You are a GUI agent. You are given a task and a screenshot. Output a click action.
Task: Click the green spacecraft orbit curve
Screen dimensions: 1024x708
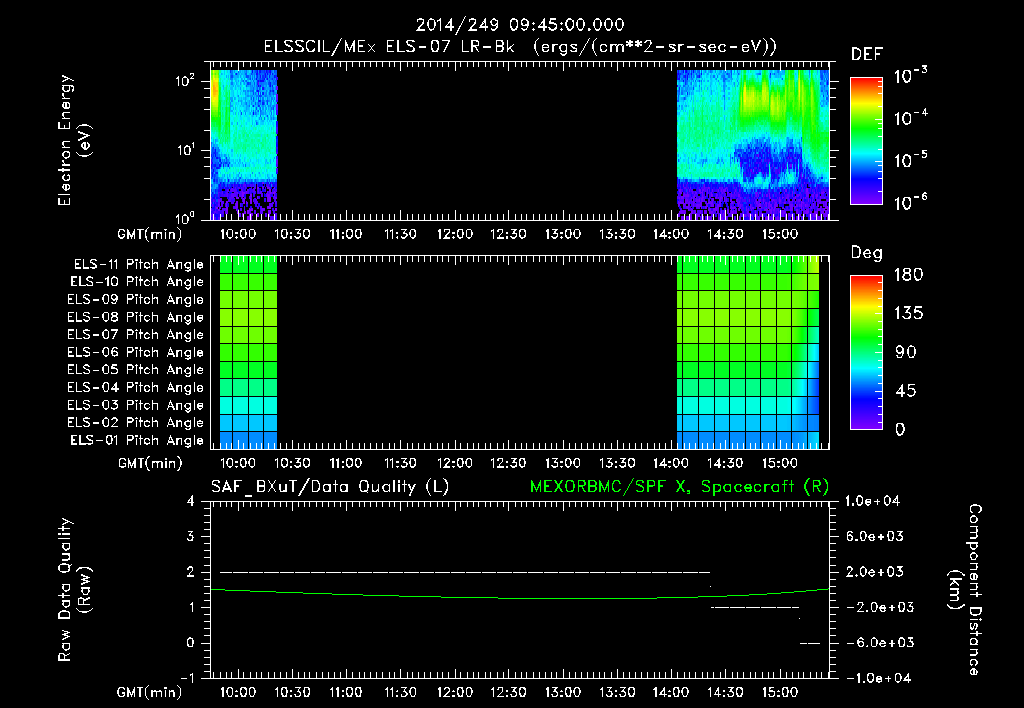click(x=520, y=598)
